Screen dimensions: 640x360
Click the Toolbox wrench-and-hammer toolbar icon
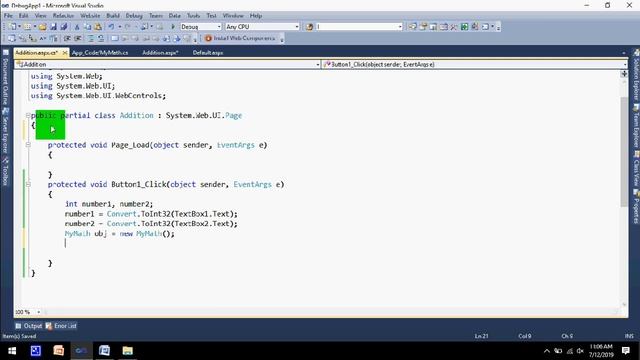tap(453, 27)
